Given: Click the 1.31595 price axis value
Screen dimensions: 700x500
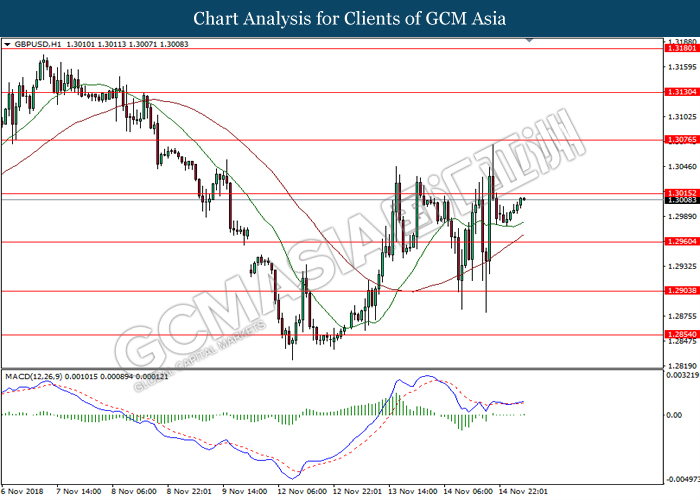Looking at the screenshot, I should 682,67.
